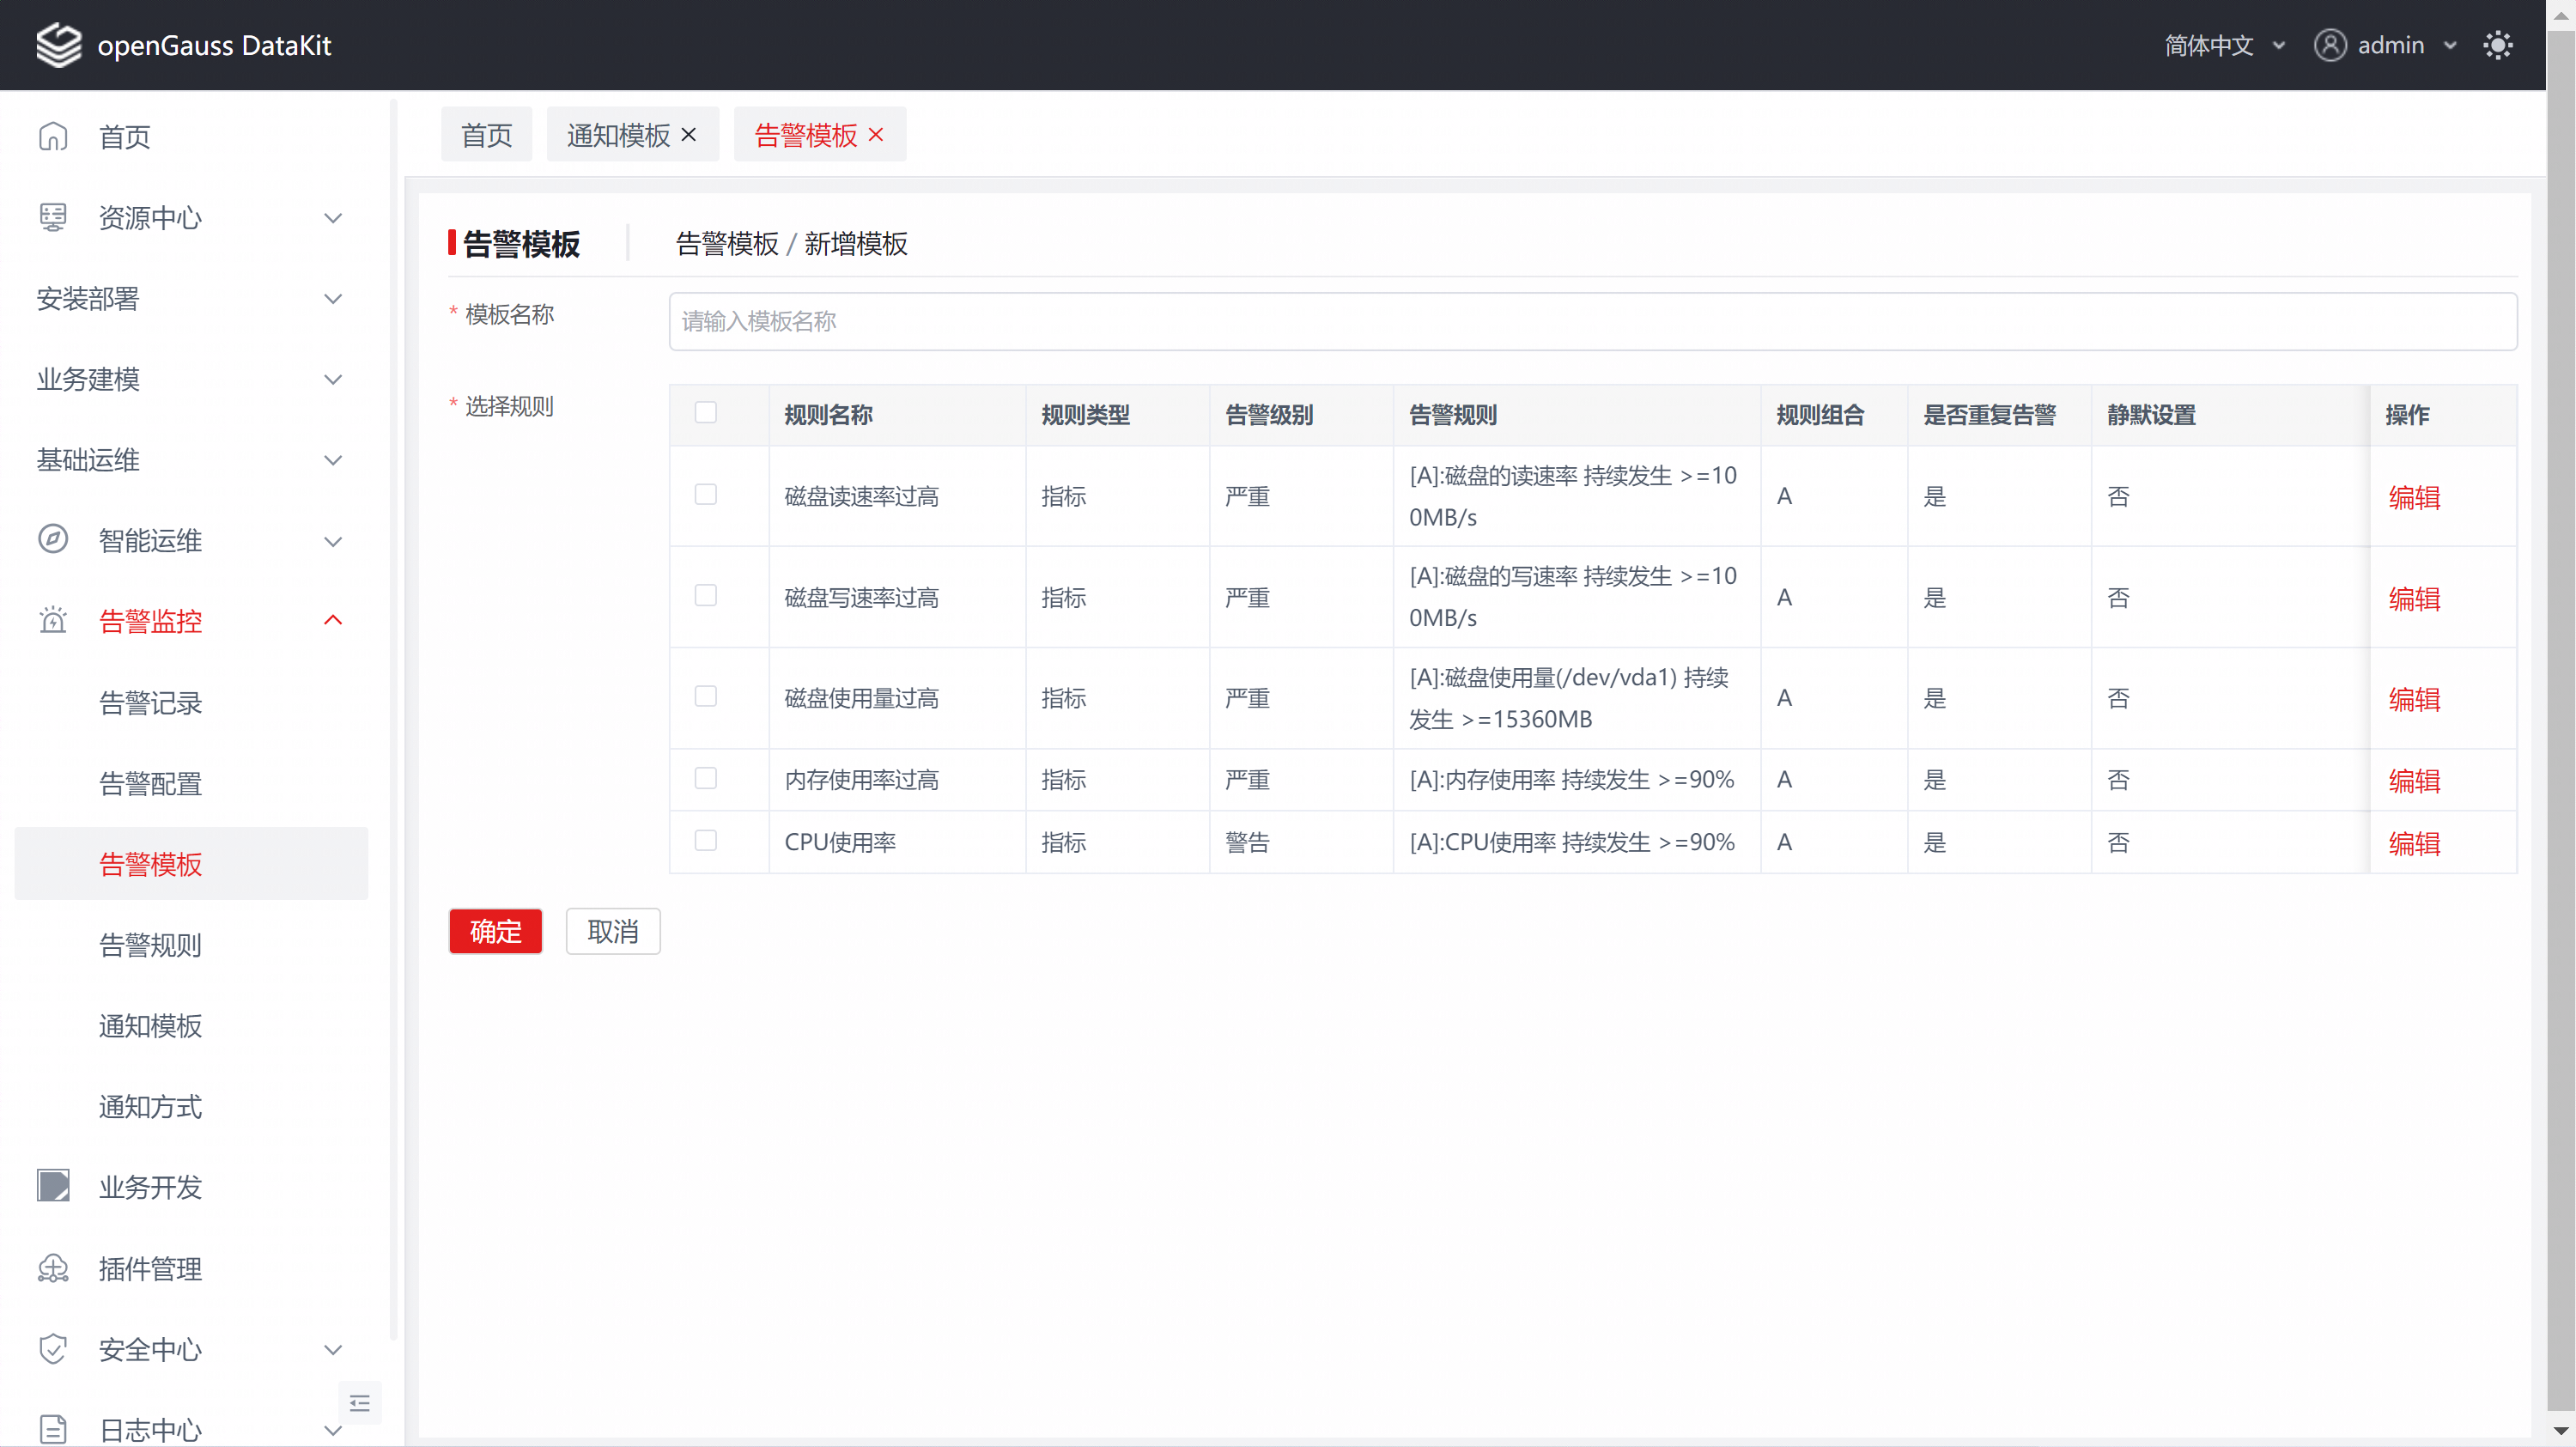Switch to the 首页 page tab
This screenshot has width=2576, height=1447.
point(486,135)
